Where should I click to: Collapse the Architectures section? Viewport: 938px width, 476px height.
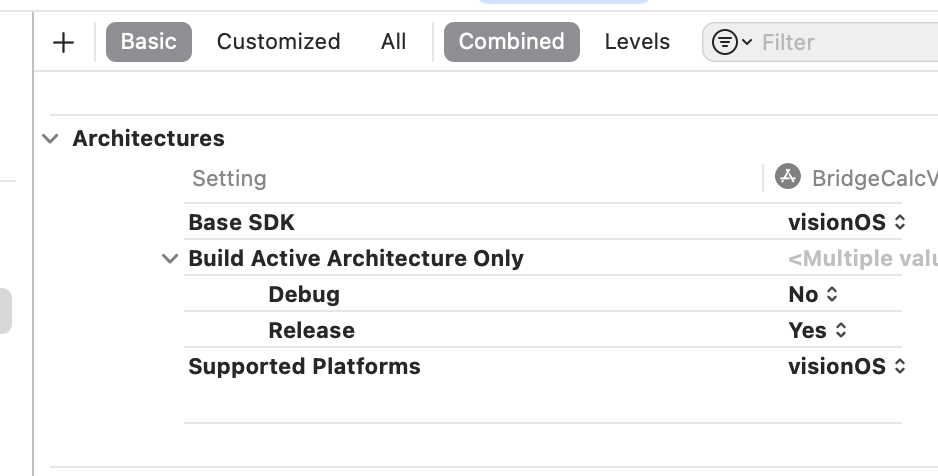click(51, 139)
